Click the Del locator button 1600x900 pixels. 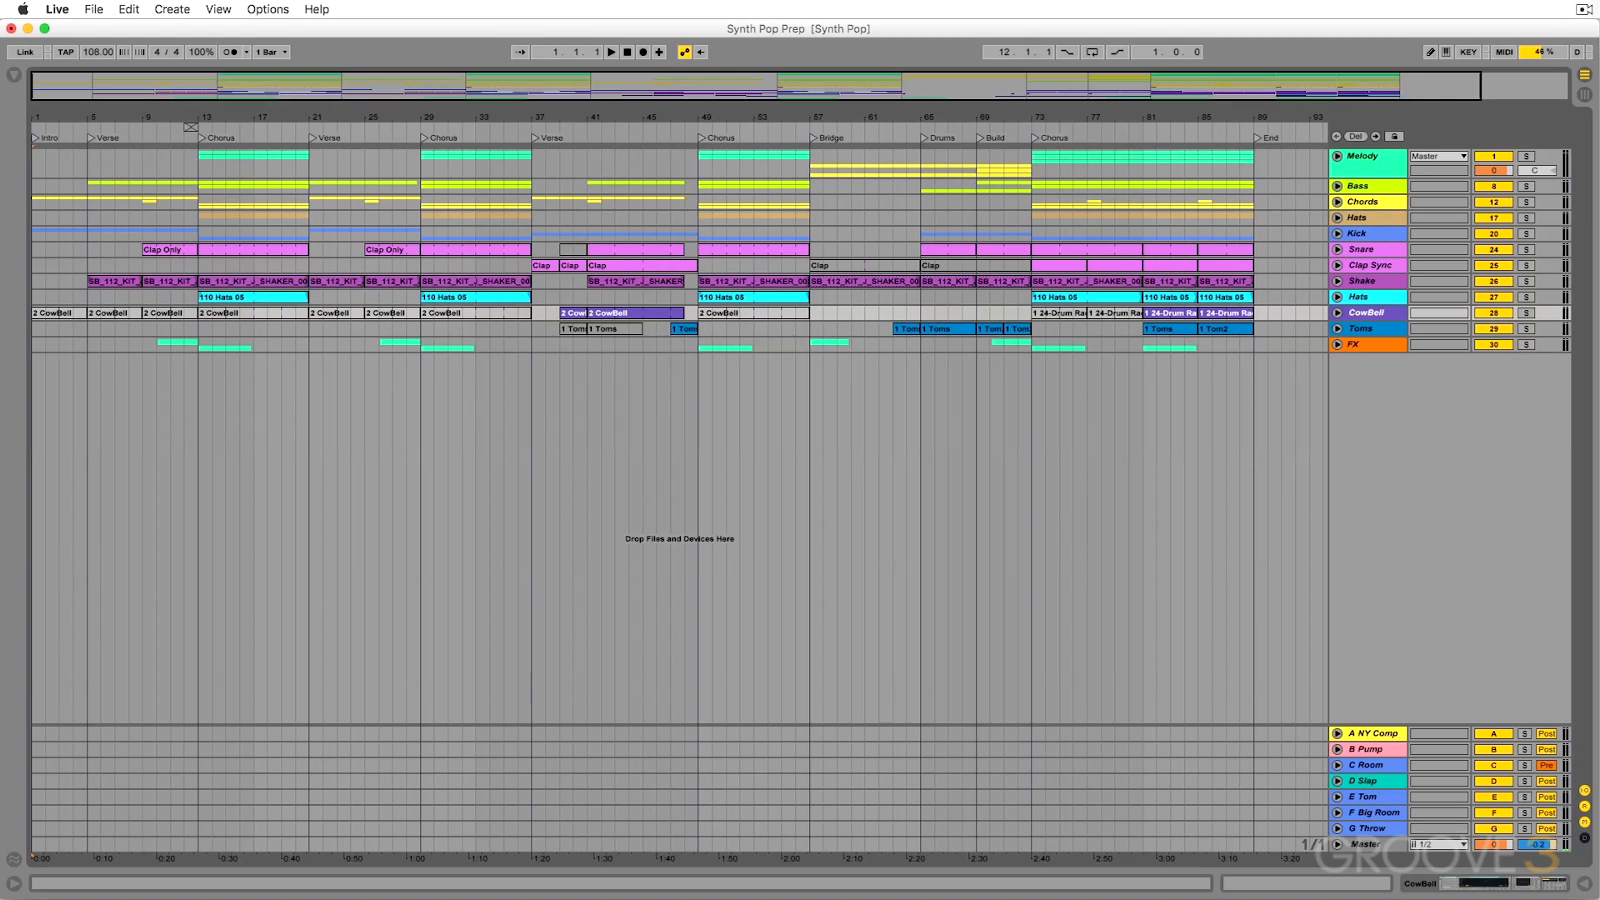[x=1356, y=136]
